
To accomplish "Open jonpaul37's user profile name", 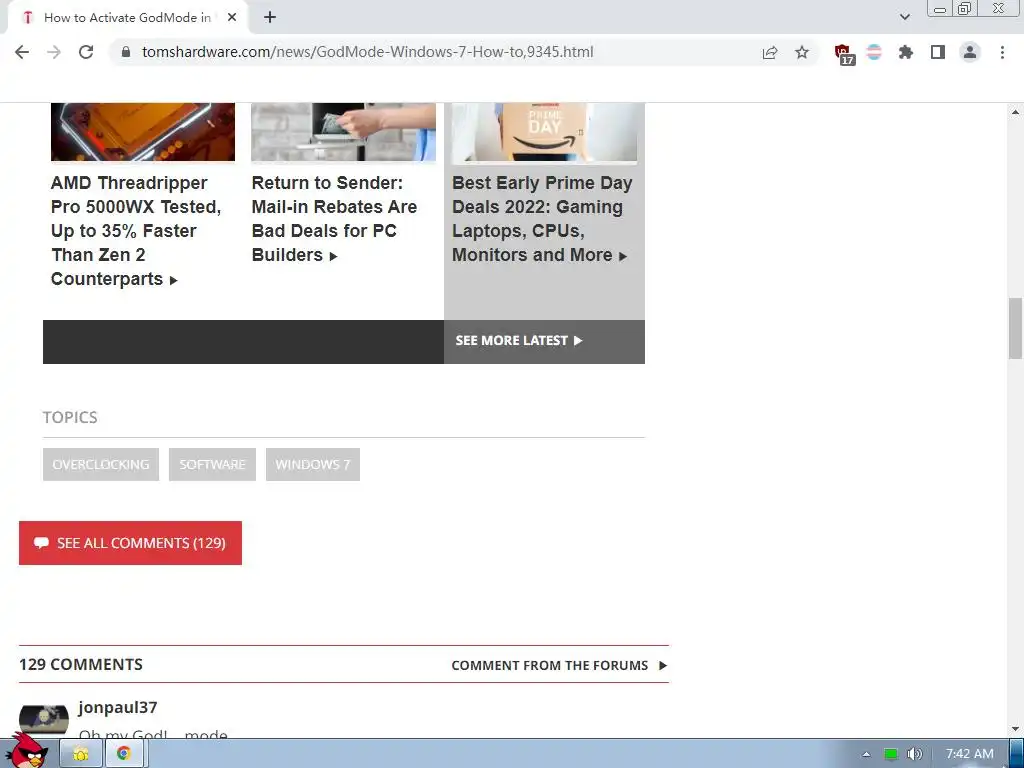I will coord(118,707).
